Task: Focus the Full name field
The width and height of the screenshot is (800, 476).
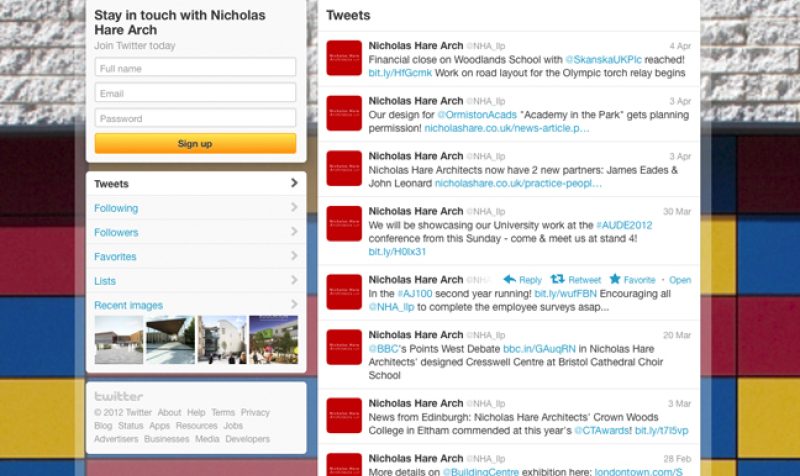Action: [195, 68]
